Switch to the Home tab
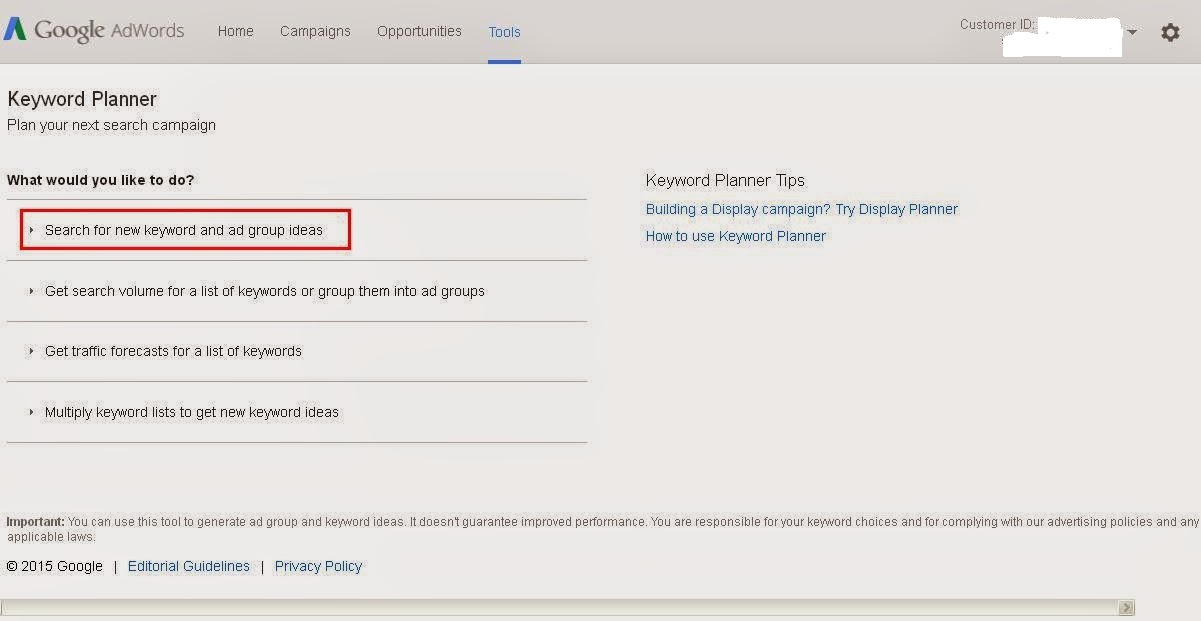The width and height of the screenshot is (1201, 621). click(x=235, y=31)
